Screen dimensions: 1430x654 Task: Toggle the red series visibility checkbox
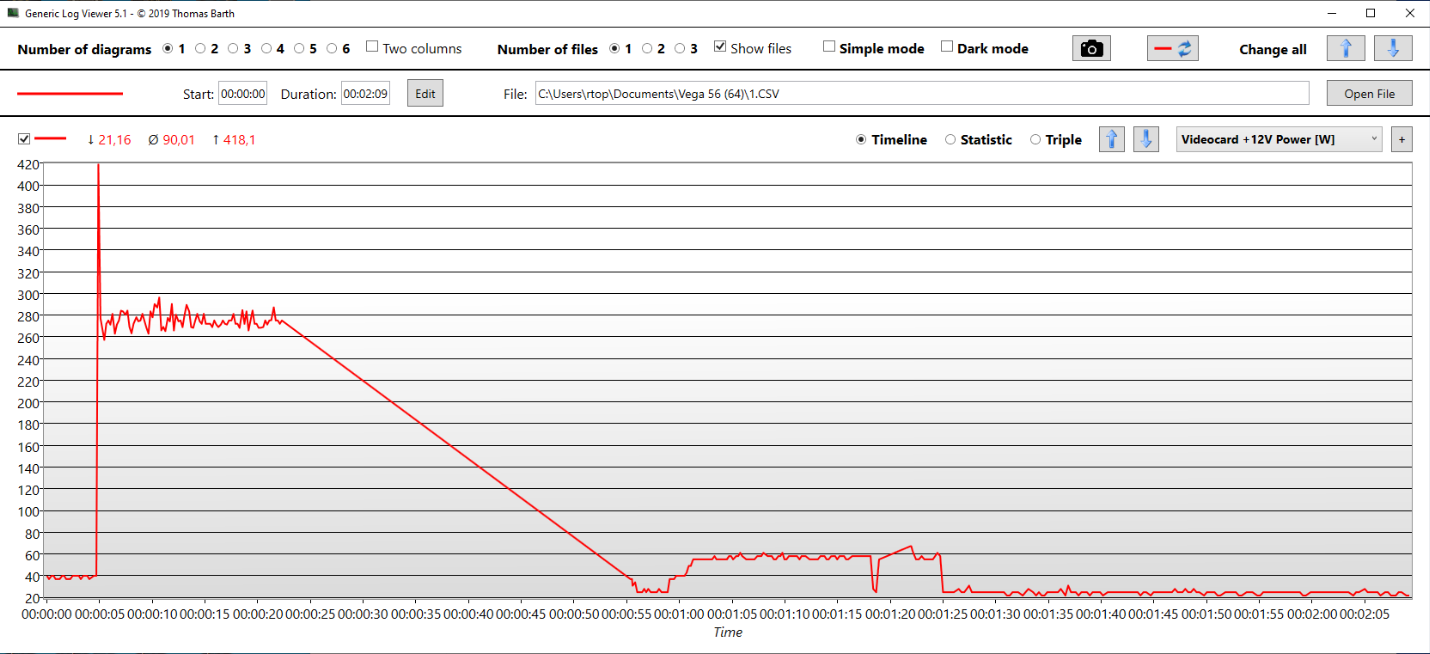coord(24,139)
